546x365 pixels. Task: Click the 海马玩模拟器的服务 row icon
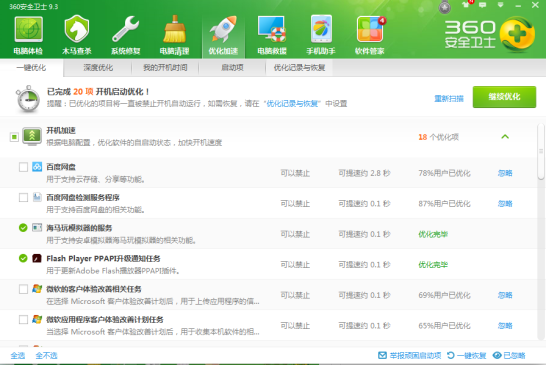tap(37, 227)
